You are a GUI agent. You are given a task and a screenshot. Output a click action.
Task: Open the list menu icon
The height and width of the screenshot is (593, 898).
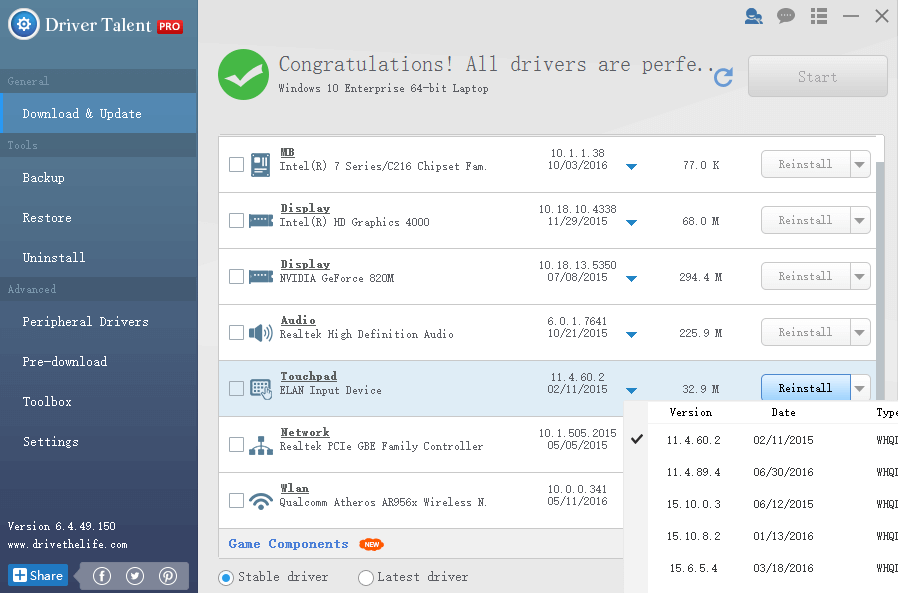click(819, 16)
